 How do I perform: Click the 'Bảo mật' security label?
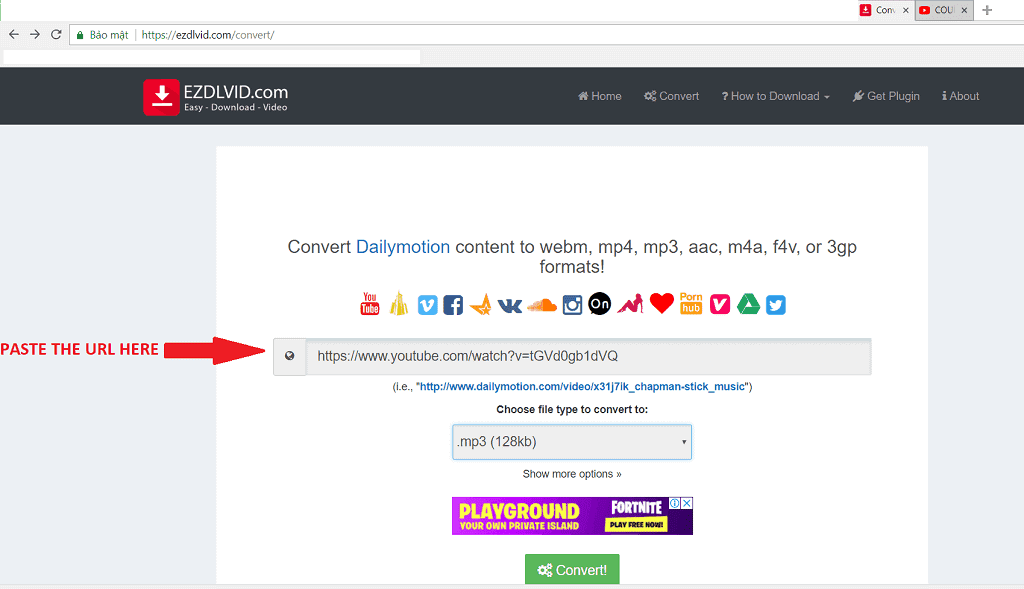pos(109,35)
